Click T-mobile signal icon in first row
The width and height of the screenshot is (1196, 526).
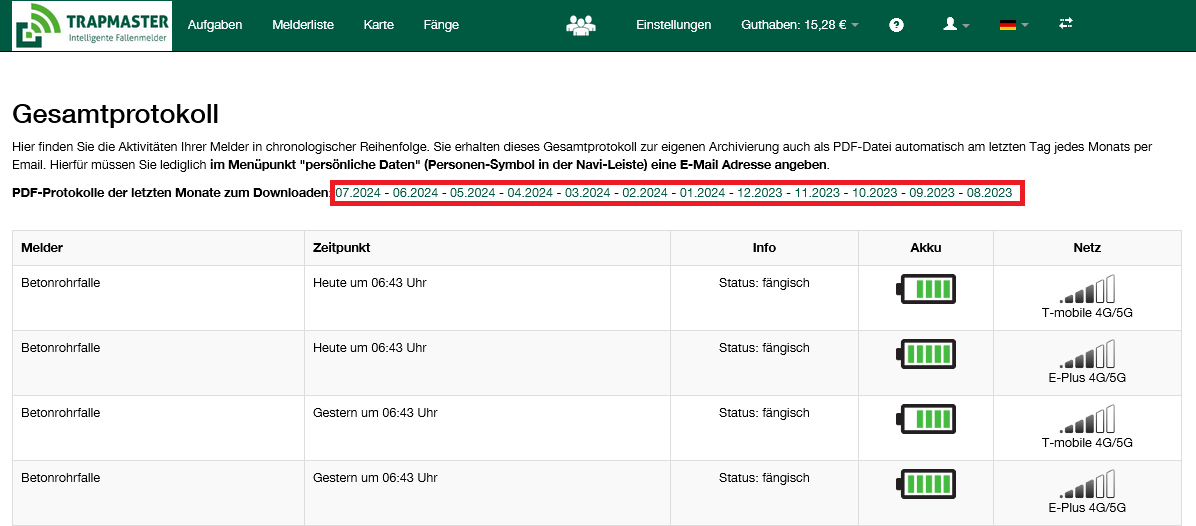(1087, 290)
